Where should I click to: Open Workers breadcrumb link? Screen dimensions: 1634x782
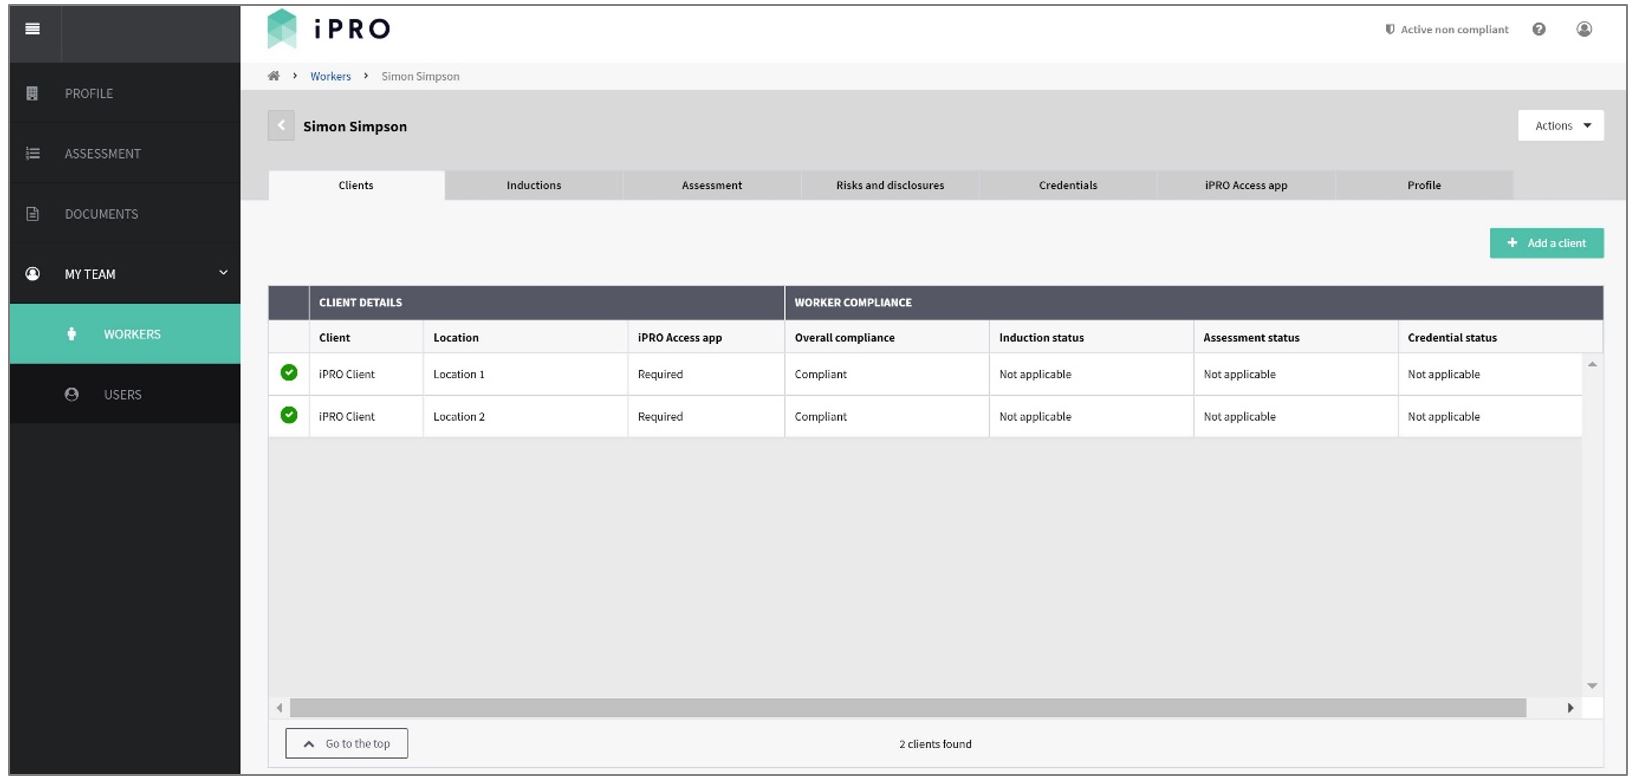330,76
